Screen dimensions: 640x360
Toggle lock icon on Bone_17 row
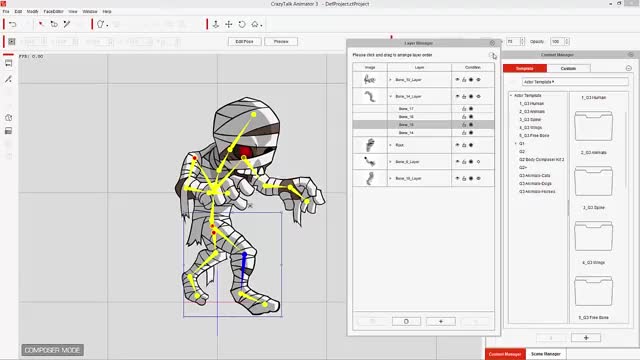[x=464, y=109]
